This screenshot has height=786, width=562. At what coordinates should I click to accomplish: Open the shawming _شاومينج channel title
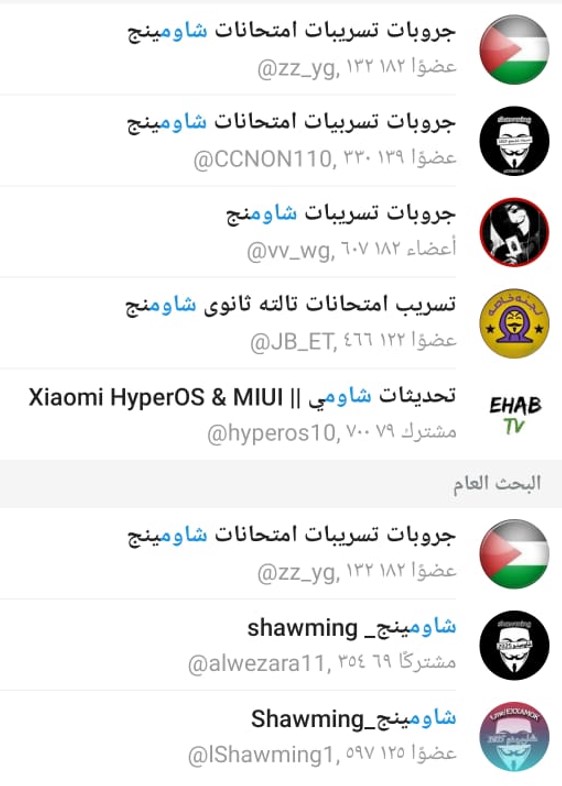click(352, 628)
